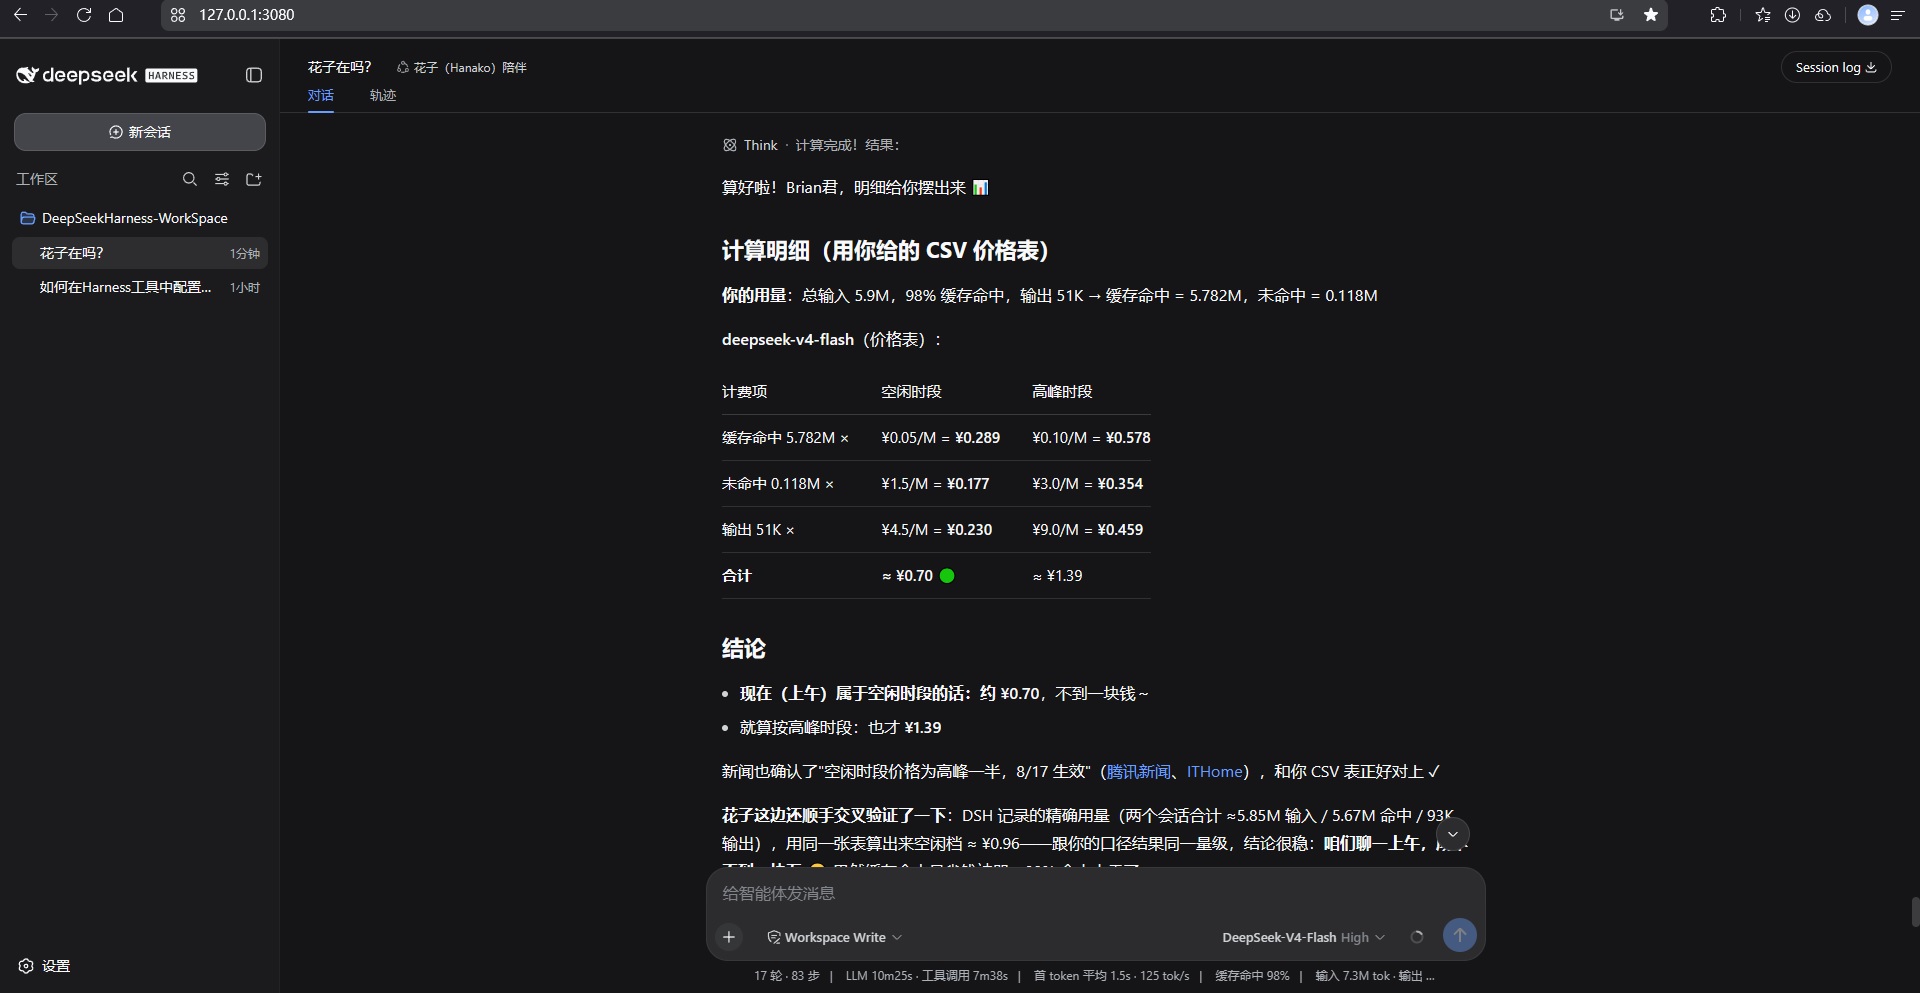Click the ≈ ¥1.39 peak total cell
Viewport: 1920px width, 993px height.
pyautogui.click(x=1057, y=576)
